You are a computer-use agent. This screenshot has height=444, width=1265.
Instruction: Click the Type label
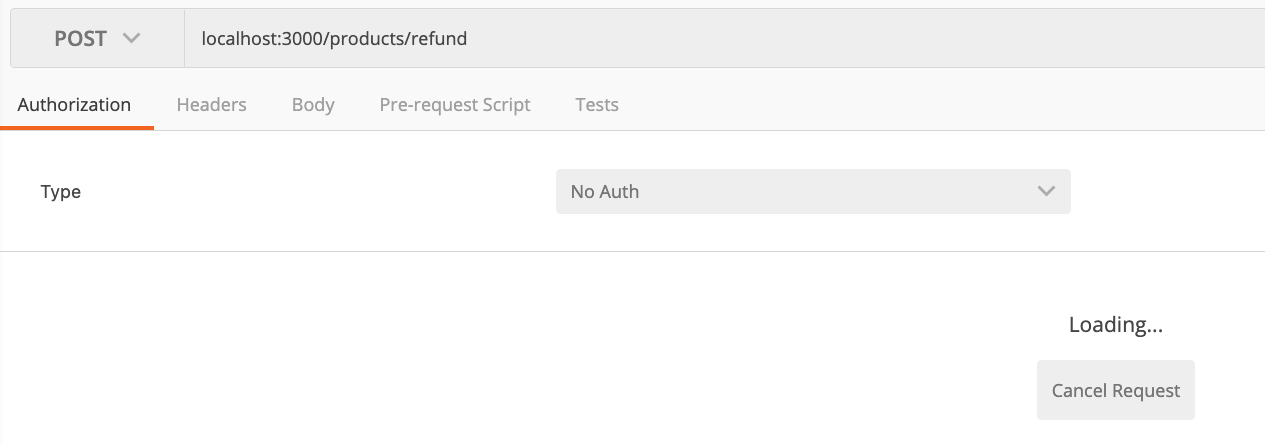point(61,192)
